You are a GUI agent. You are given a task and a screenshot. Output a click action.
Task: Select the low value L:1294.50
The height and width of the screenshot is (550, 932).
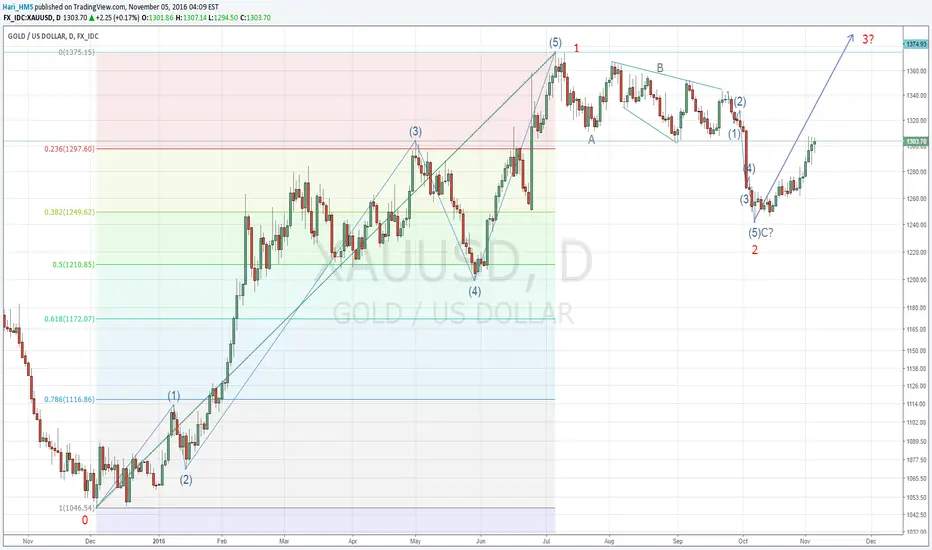[x=223, y=18]
